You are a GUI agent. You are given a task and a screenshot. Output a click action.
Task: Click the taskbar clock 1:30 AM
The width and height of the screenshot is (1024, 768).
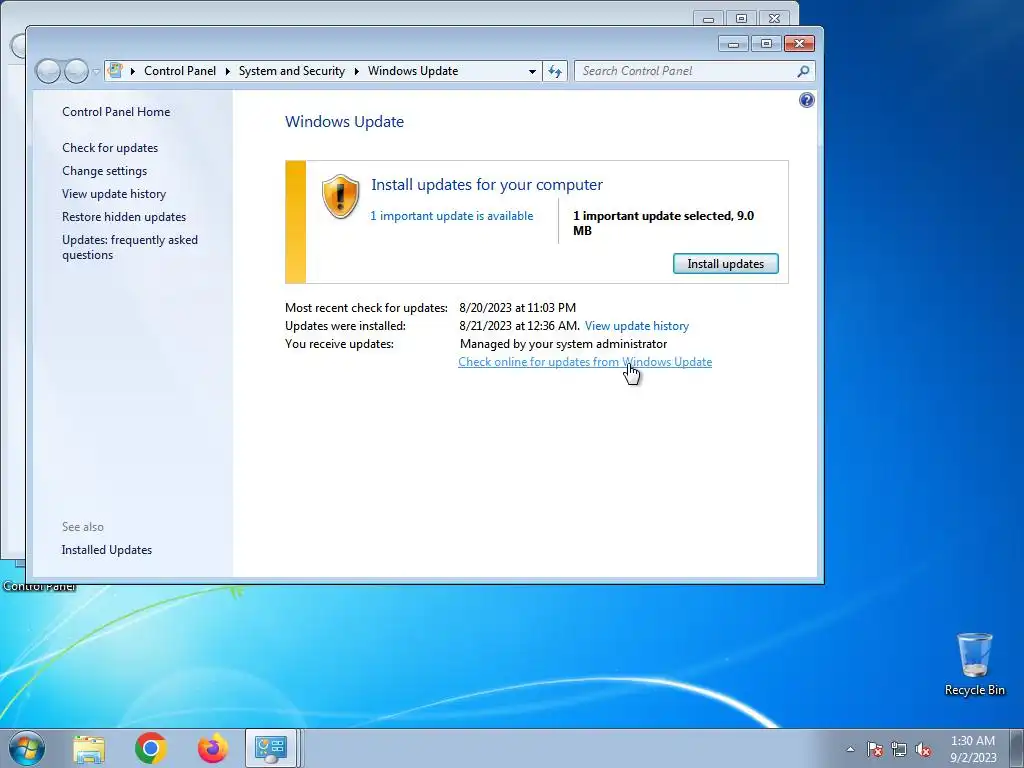[x=973, y=749]
